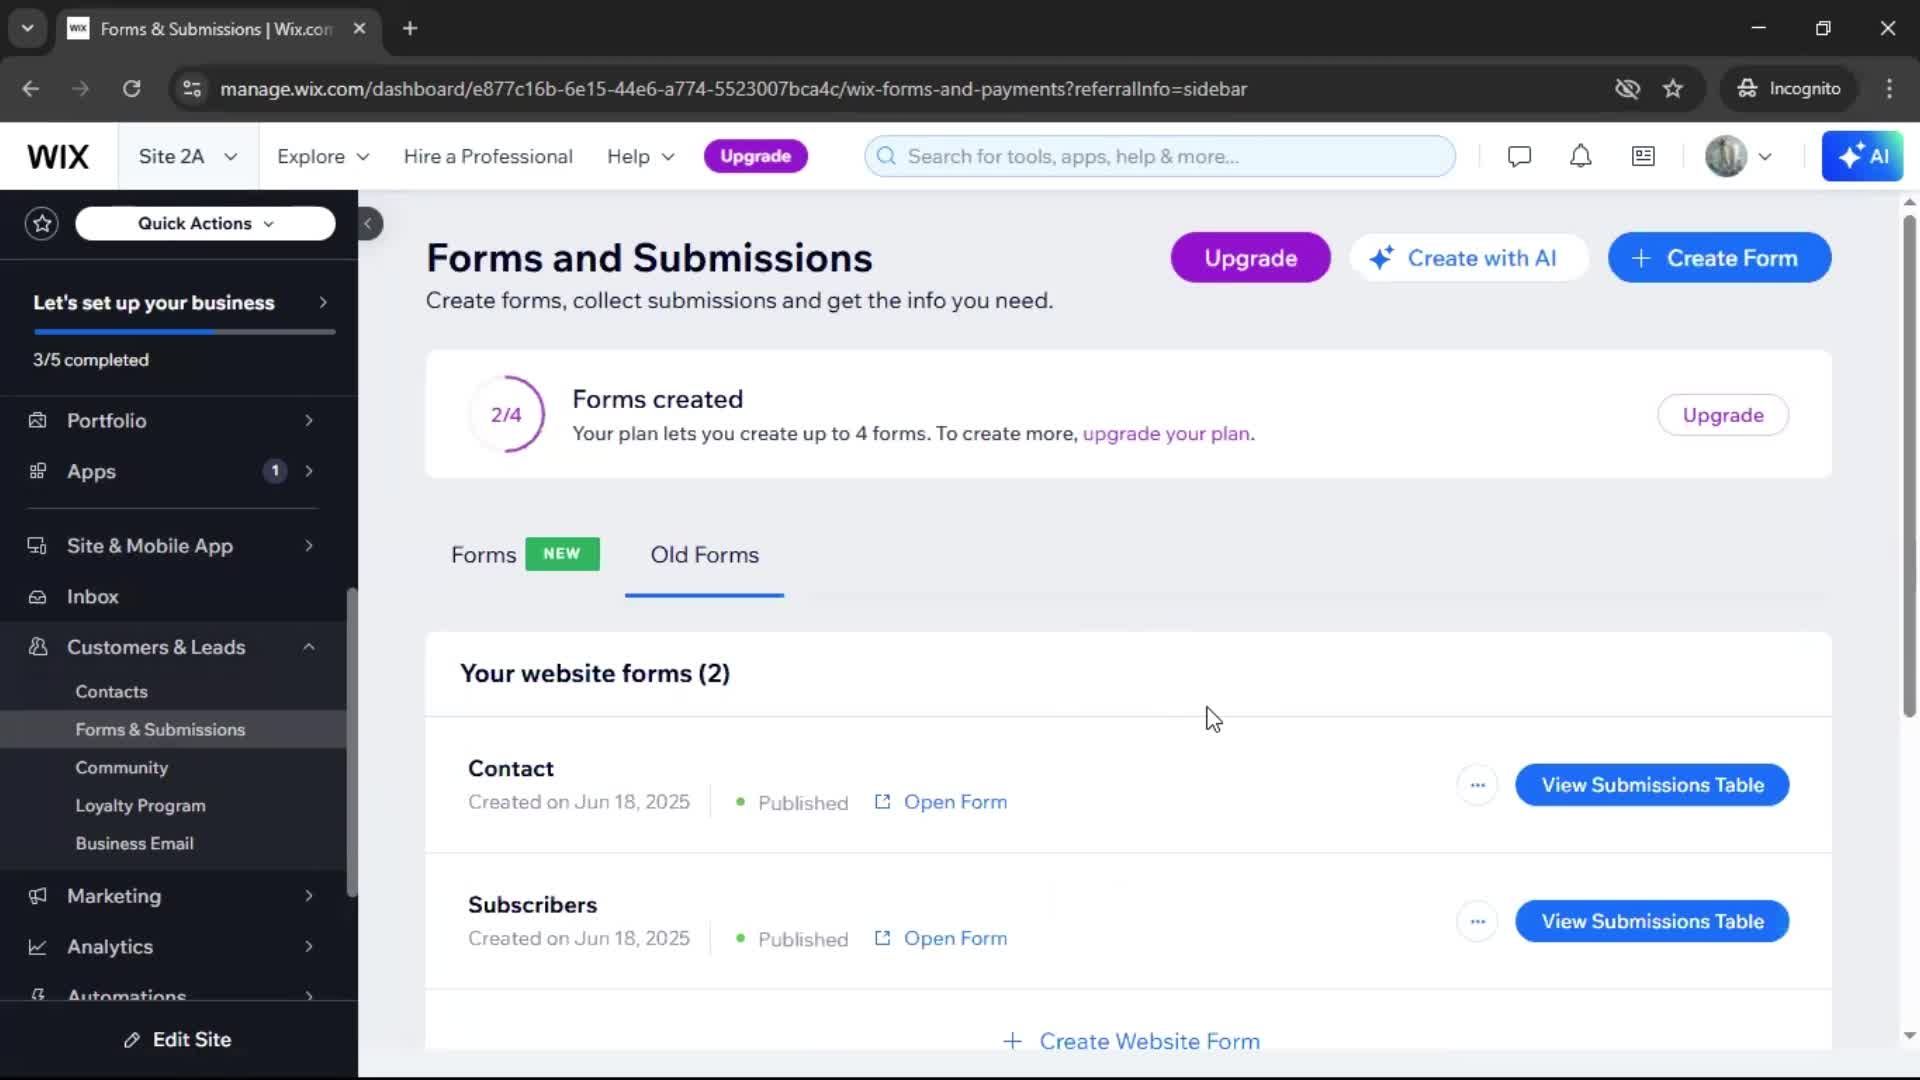Expand the Explore menu

[323, 156]
